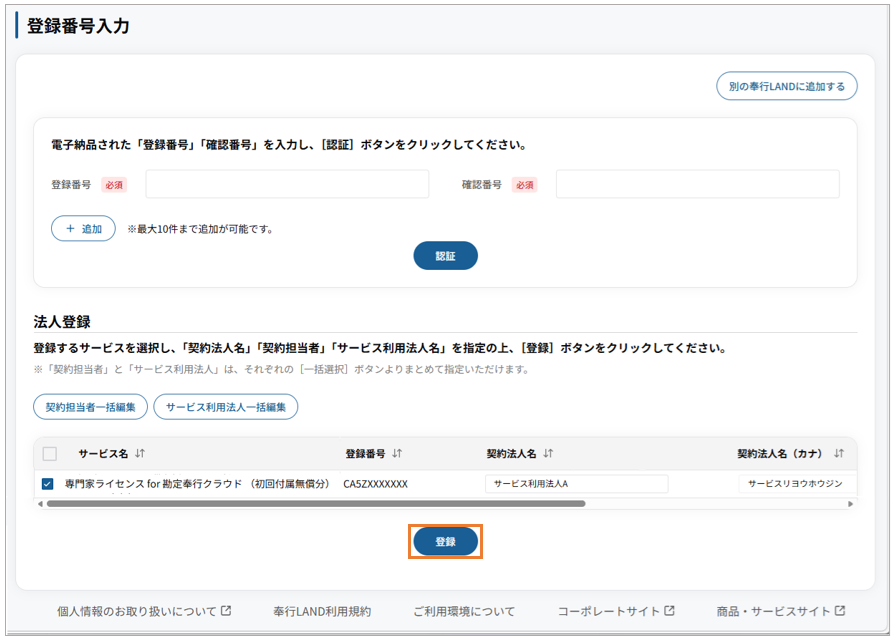This screenshot has width=894, height=639.
Task: Click the 登録番号入力 page title
Action: (x=78, y=26)
